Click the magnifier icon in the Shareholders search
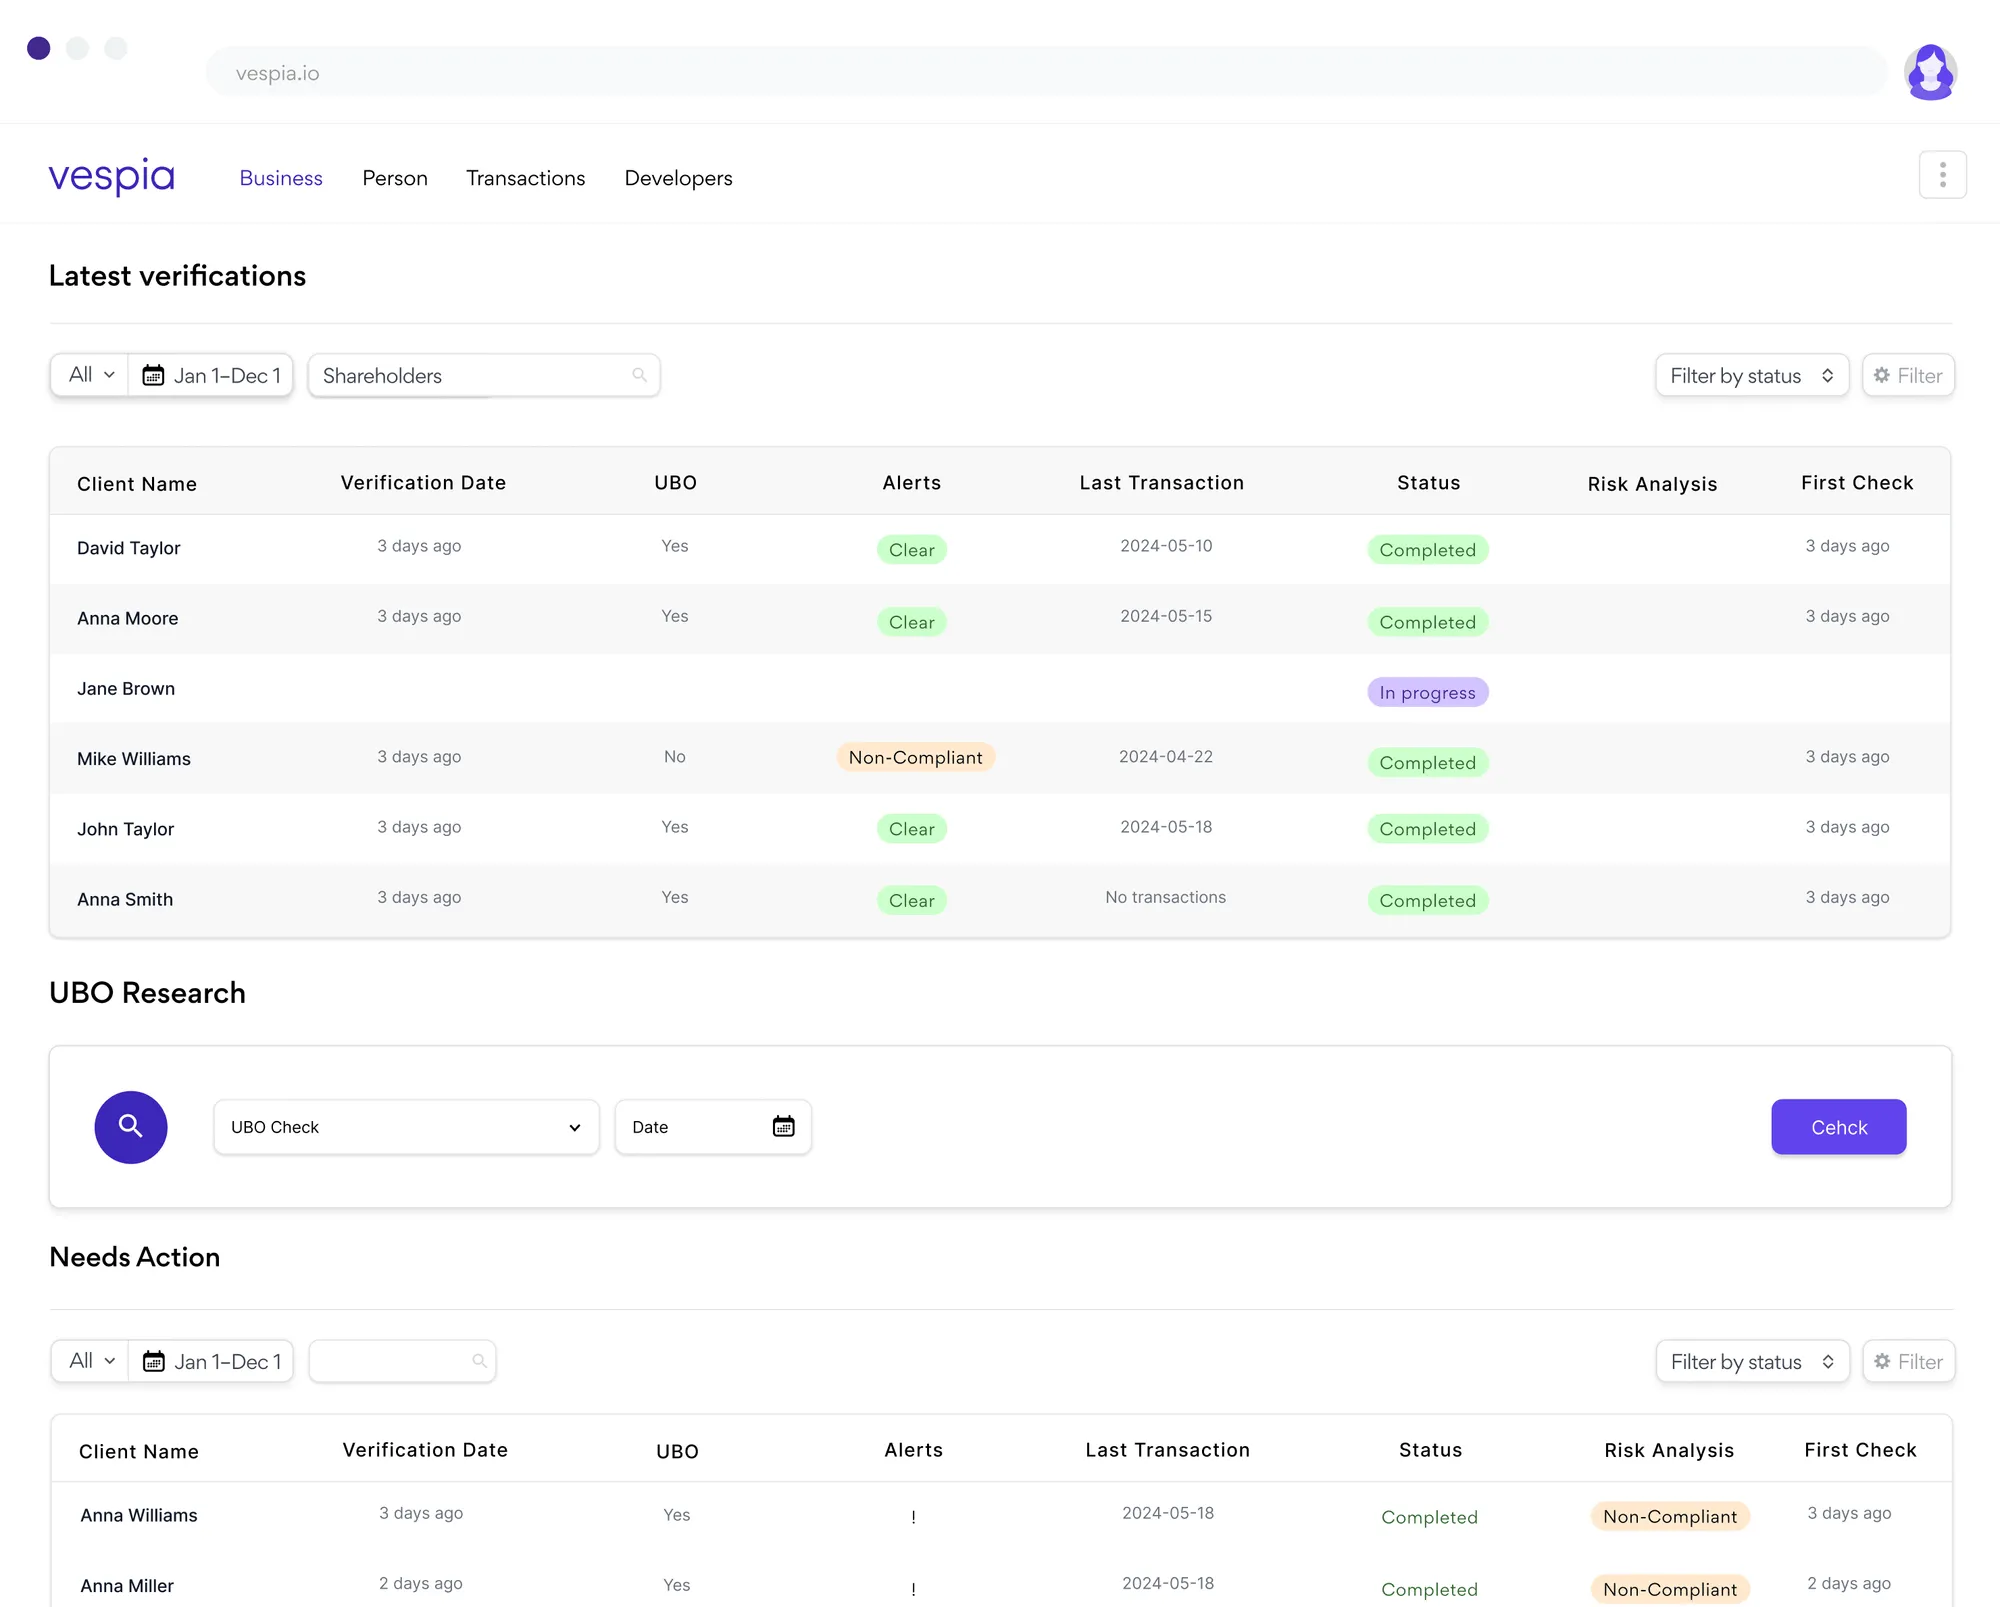Image resolution: width=2000 pixels, height=1607 pixels. [640, 375]
